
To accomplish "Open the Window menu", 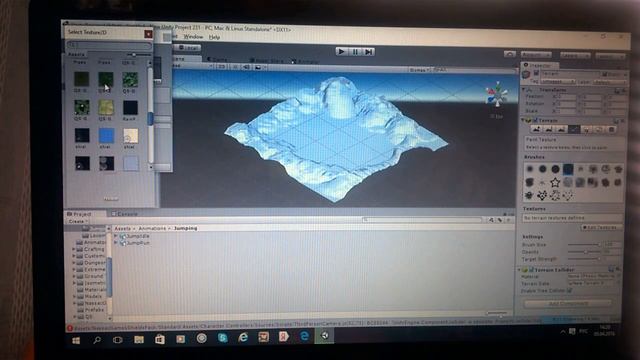I will (193, 37).
